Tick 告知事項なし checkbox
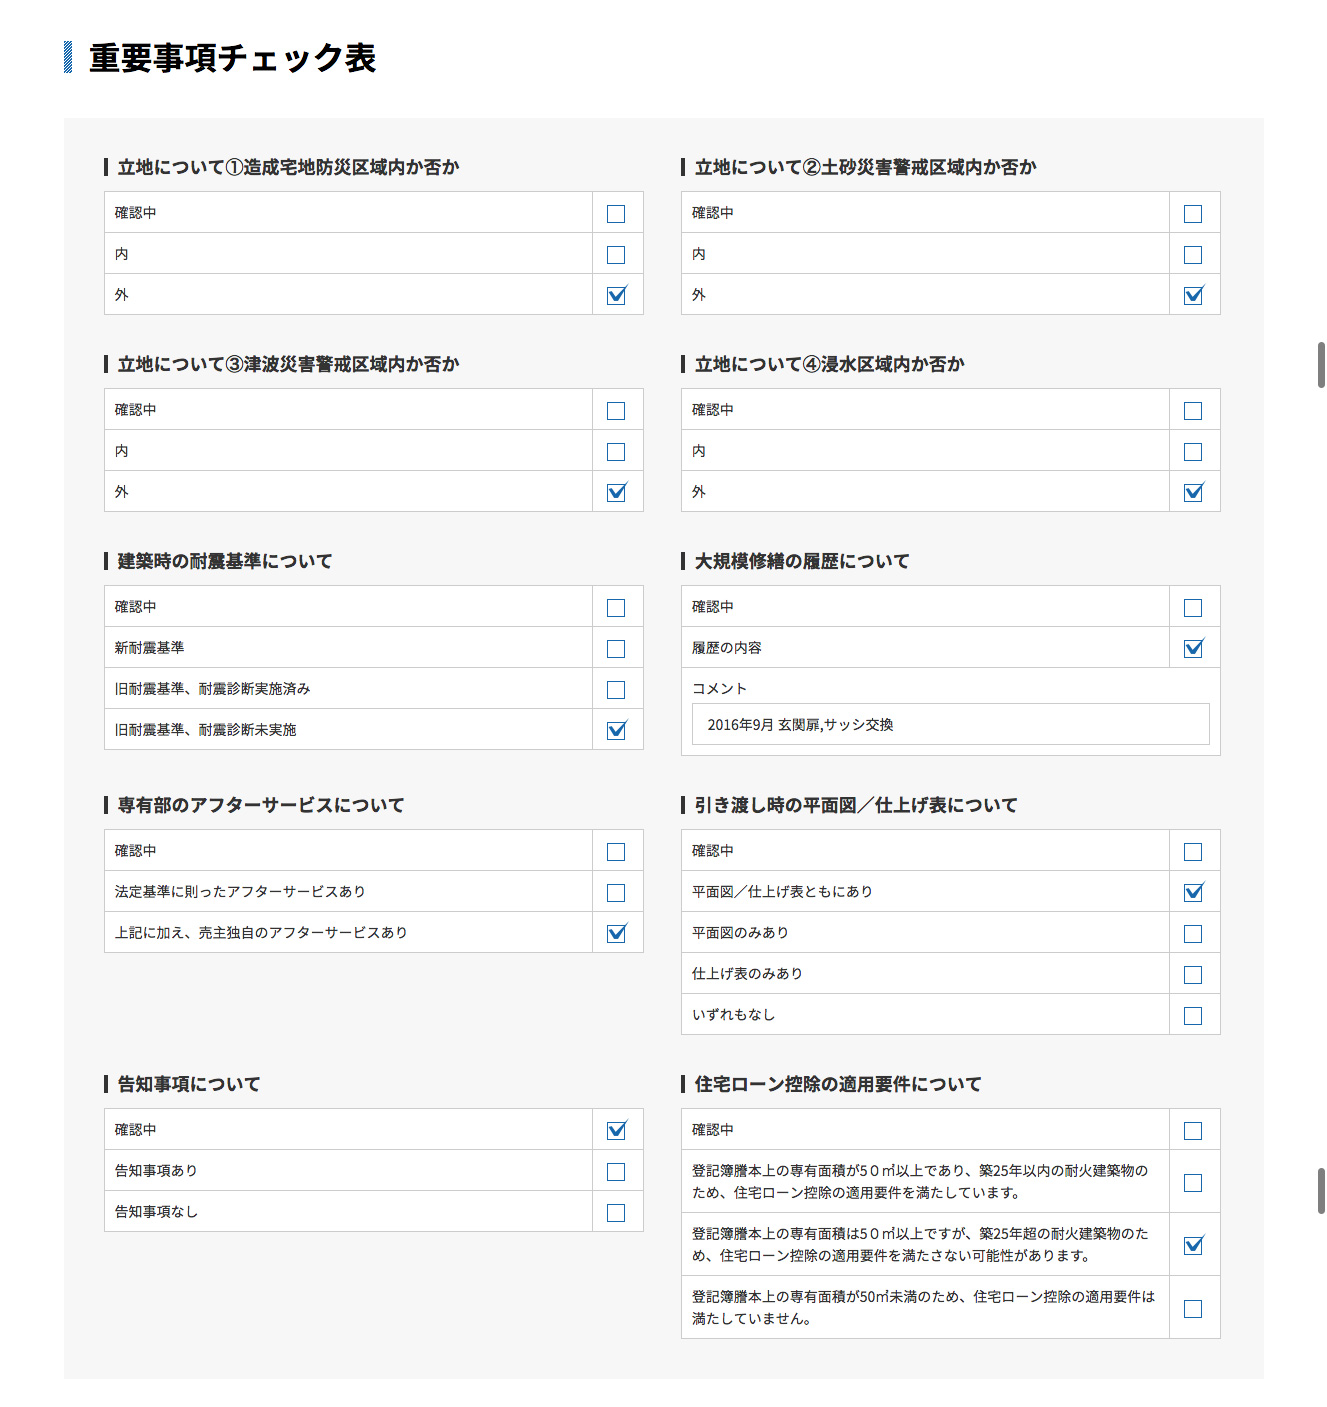The height and width of the screenshot is (1407, 1327). pyautogui.click(x=616, y=1213)
